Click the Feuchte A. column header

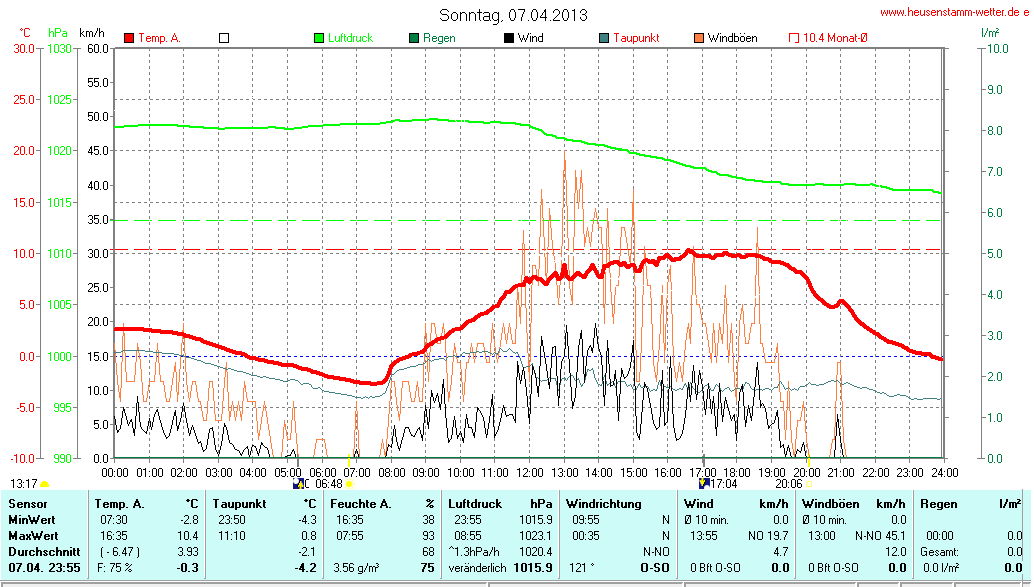coord(382,503)
